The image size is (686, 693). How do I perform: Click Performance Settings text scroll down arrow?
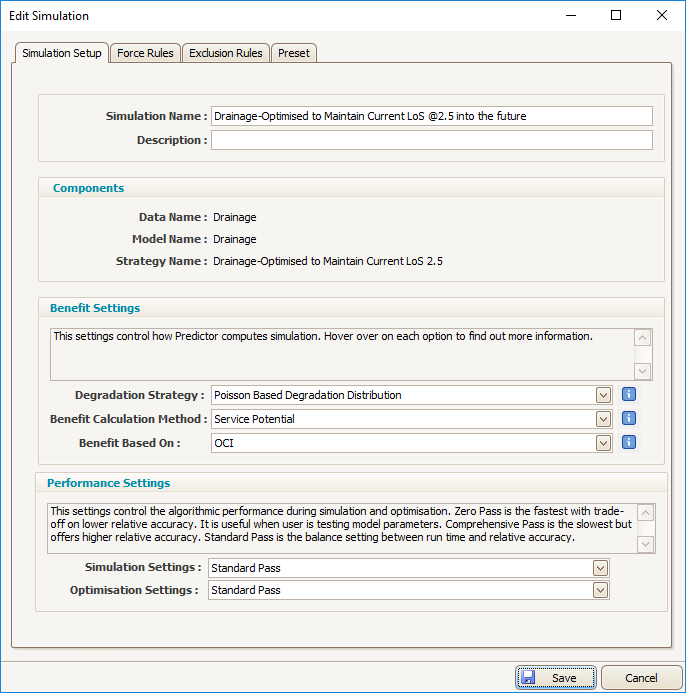(645, 544)
